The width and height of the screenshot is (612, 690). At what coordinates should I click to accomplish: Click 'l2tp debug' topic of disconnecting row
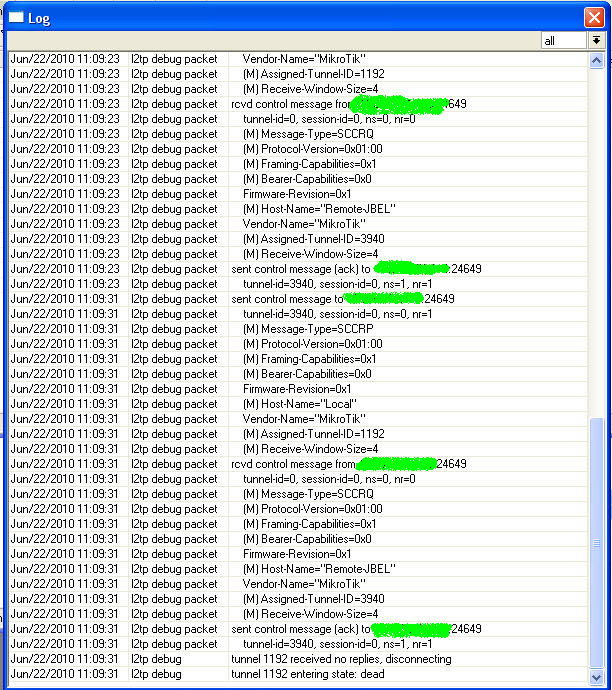[x=156, y=659]
